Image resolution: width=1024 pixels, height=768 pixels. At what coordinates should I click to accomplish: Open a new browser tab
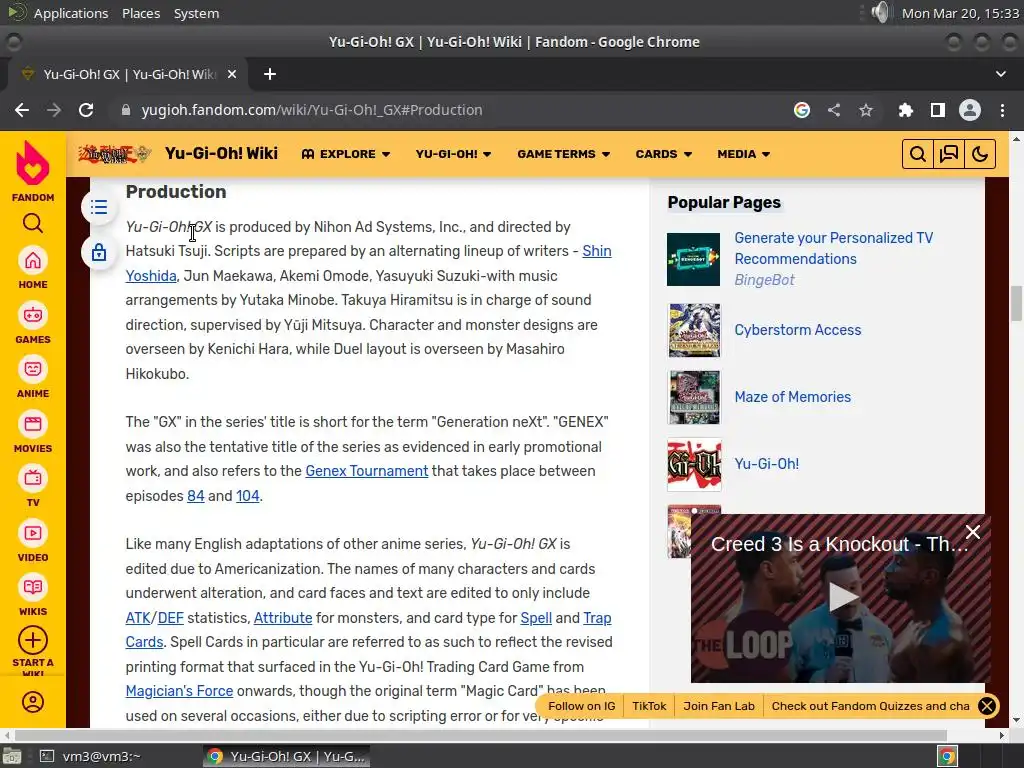tap(270, 74)
